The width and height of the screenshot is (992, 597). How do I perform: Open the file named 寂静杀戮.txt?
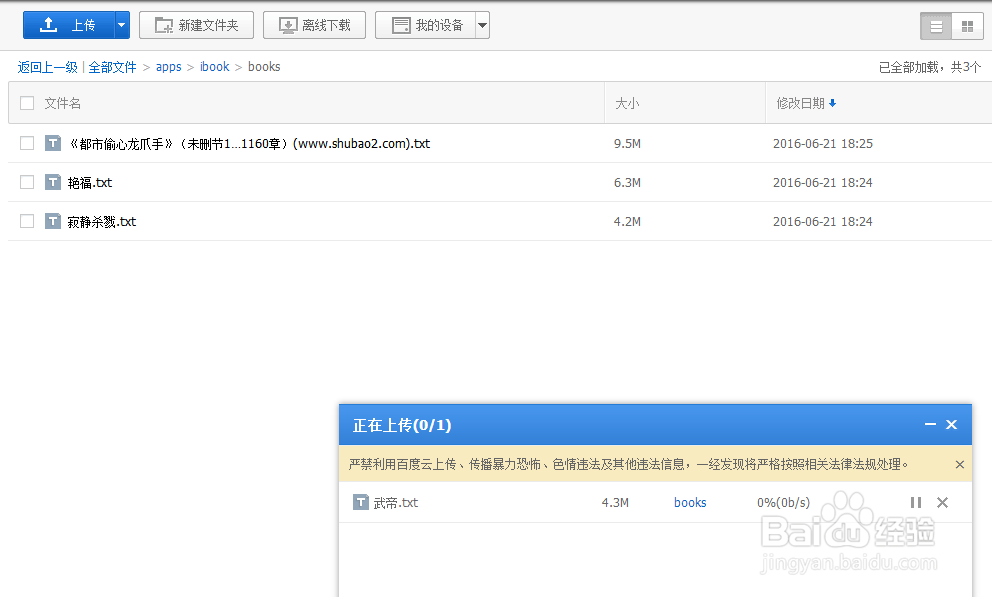(x=102, y=222)
